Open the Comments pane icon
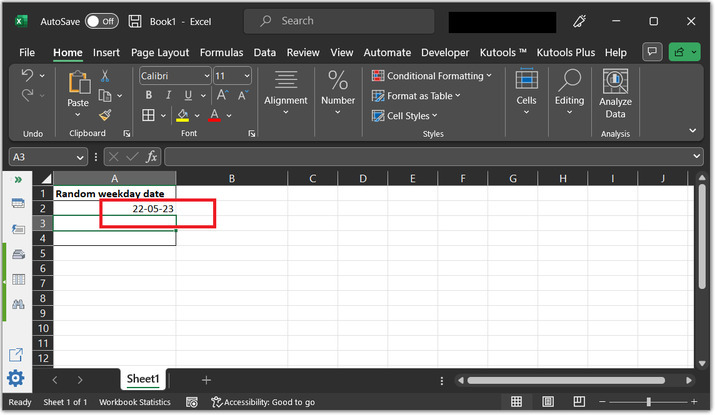 point(652,52)
